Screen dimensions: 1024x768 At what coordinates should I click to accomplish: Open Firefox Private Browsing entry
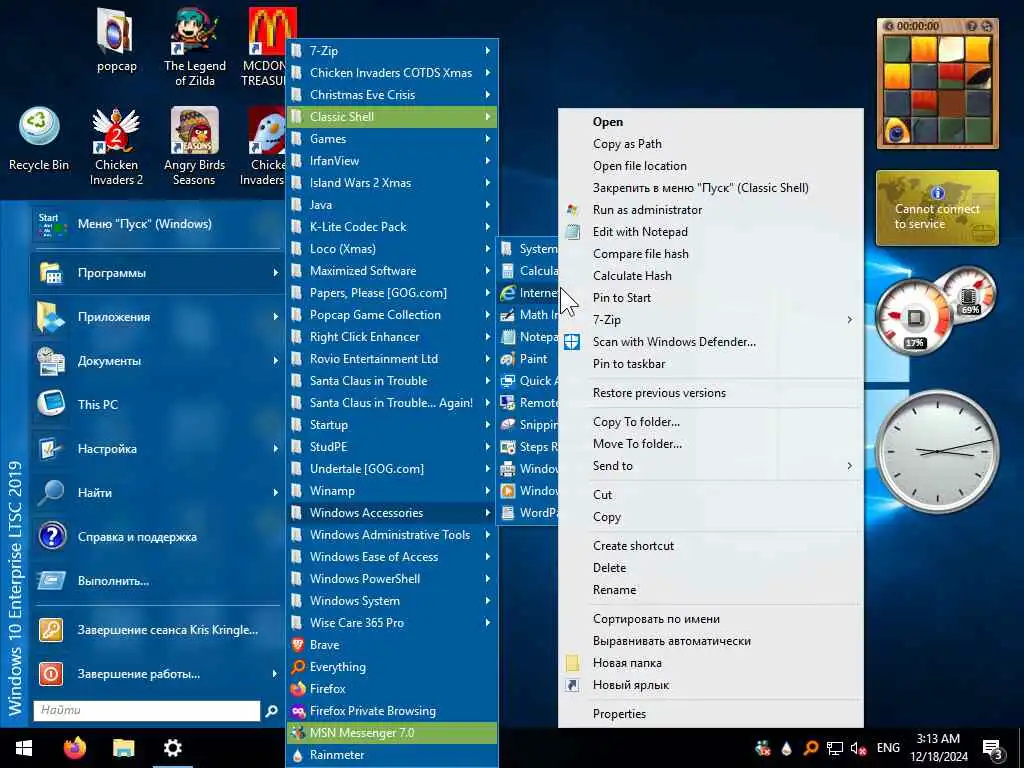pyautogui.click(x=392, y=711)
